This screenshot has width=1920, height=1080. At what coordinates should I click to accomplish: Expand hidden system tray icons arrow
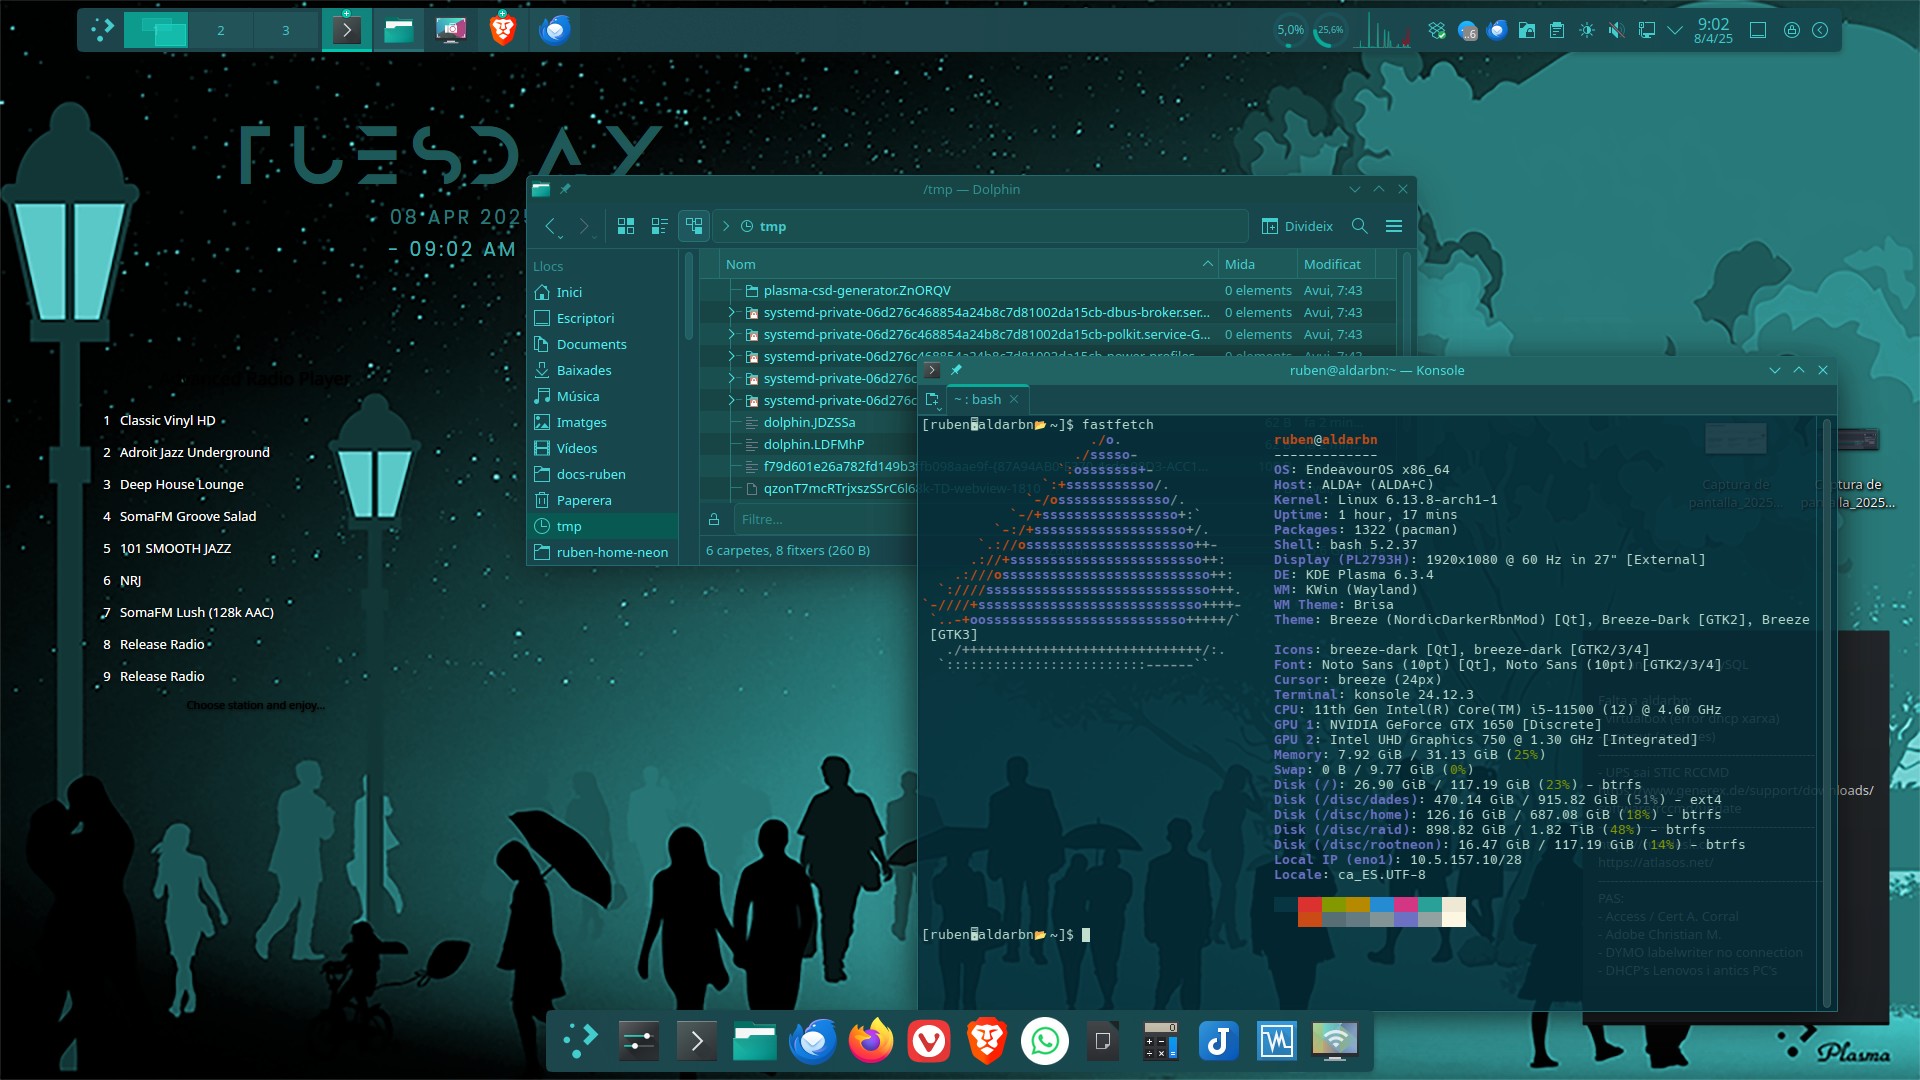pos(1675,30)
